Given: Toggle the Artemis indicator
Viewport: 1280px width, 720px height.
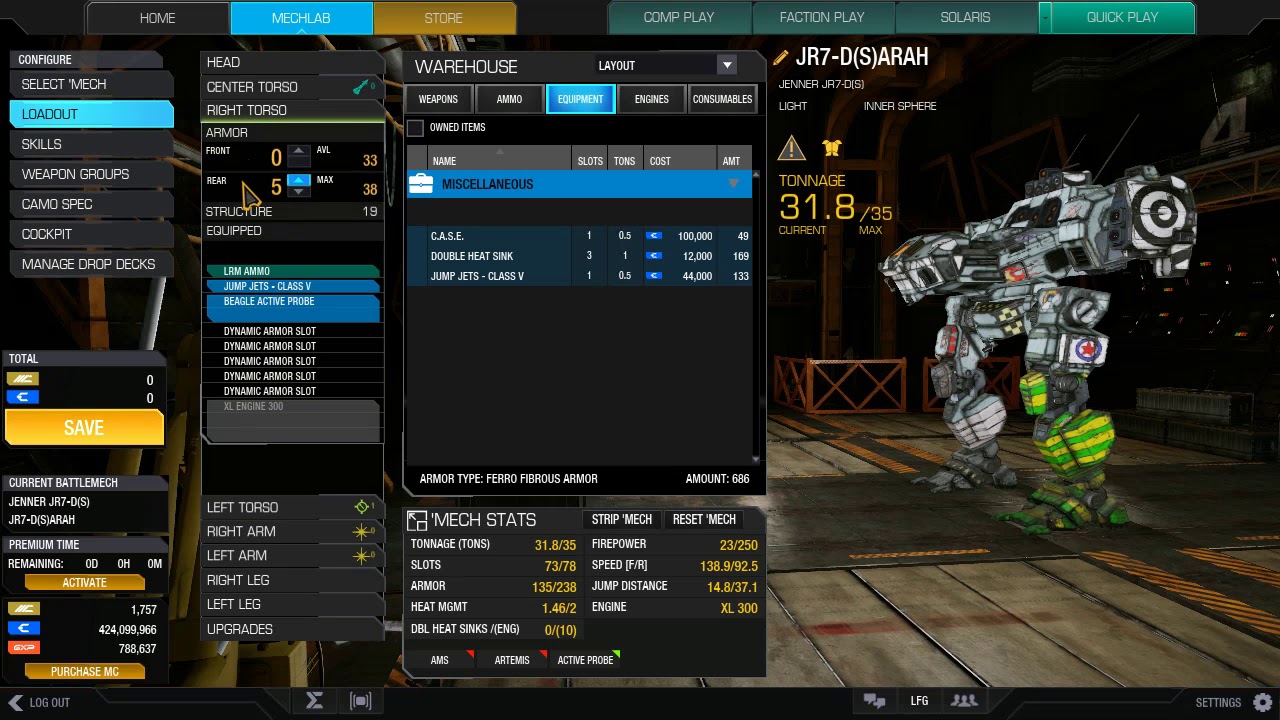Looking at the screenshot, I should point(512,660).
